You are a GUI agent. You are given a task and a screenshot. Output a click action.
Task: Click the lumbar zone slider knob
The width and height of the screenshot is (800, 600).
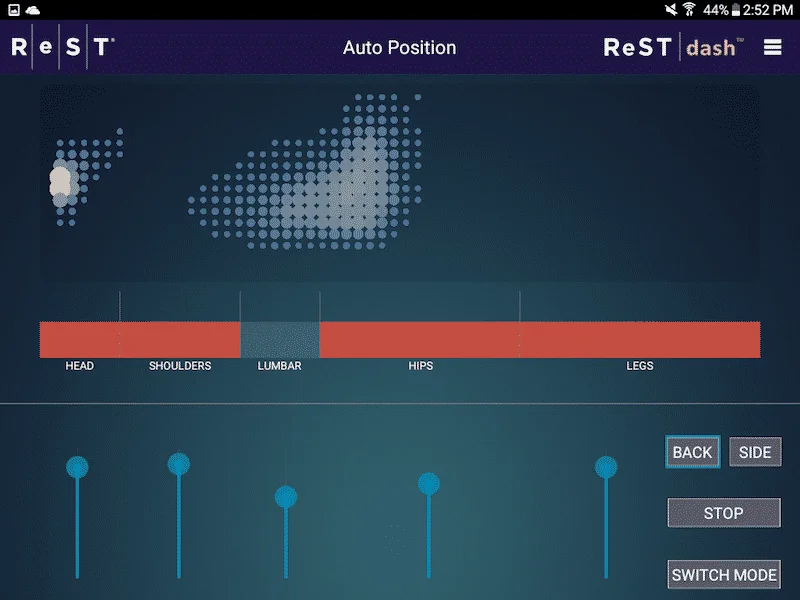click(286, 497)
